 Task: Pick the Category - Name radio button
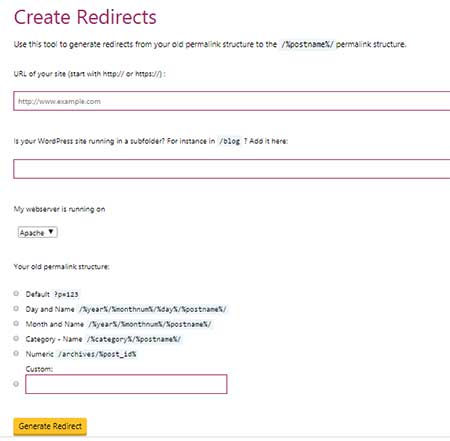[16, 339]
